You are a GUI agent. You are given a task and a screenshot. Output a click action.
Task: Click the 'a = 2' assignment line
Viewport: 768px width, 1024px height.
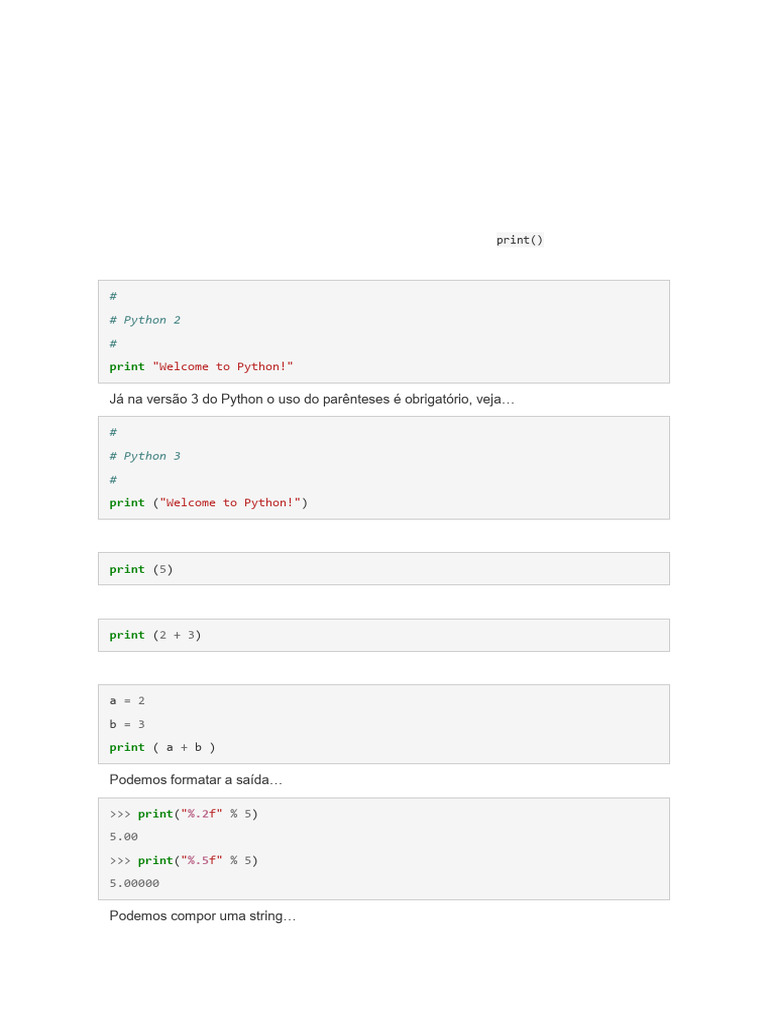(127, 701)
